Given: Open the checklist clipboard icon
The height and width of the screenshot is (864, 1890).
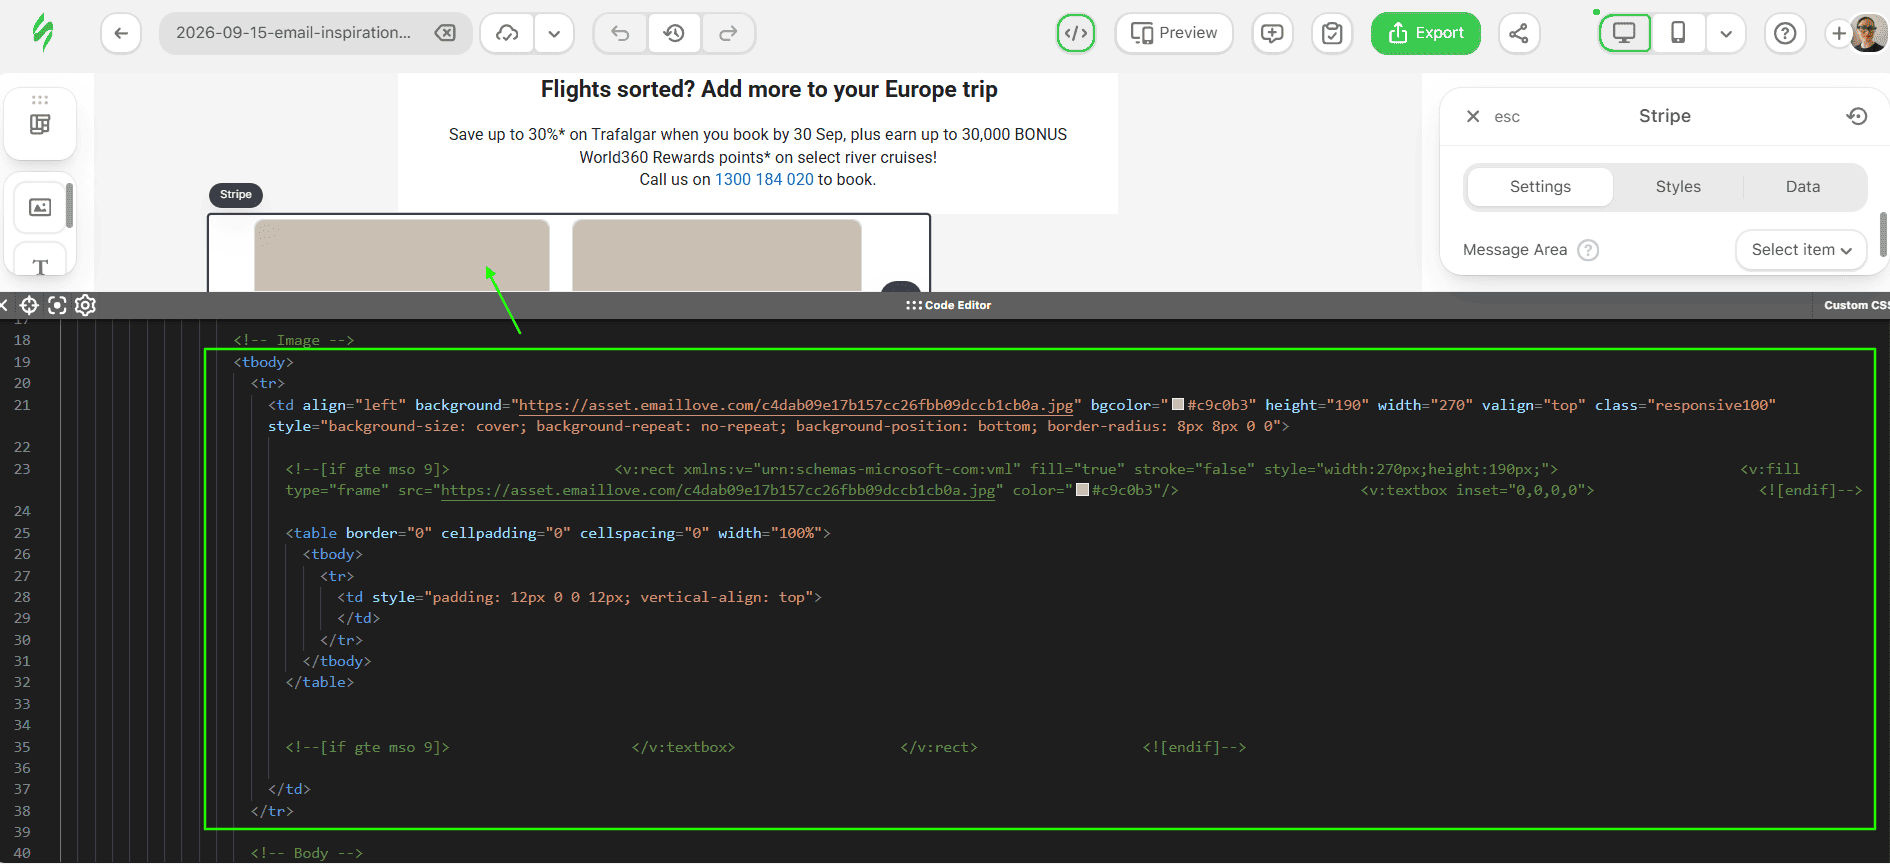Looking at the screenshot, I should [x=1332, y=33].
